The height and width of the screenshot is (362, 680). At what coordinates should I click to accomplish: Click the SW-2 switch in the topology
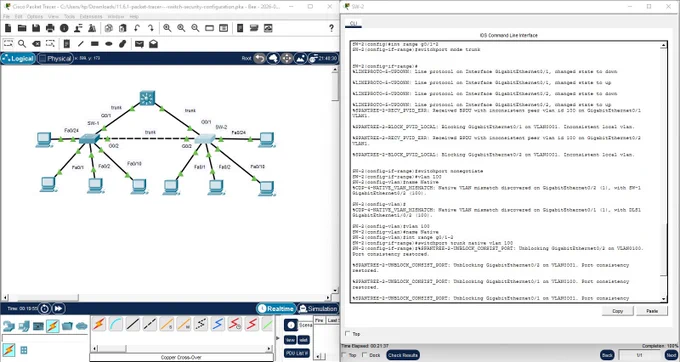pos(205,139)
